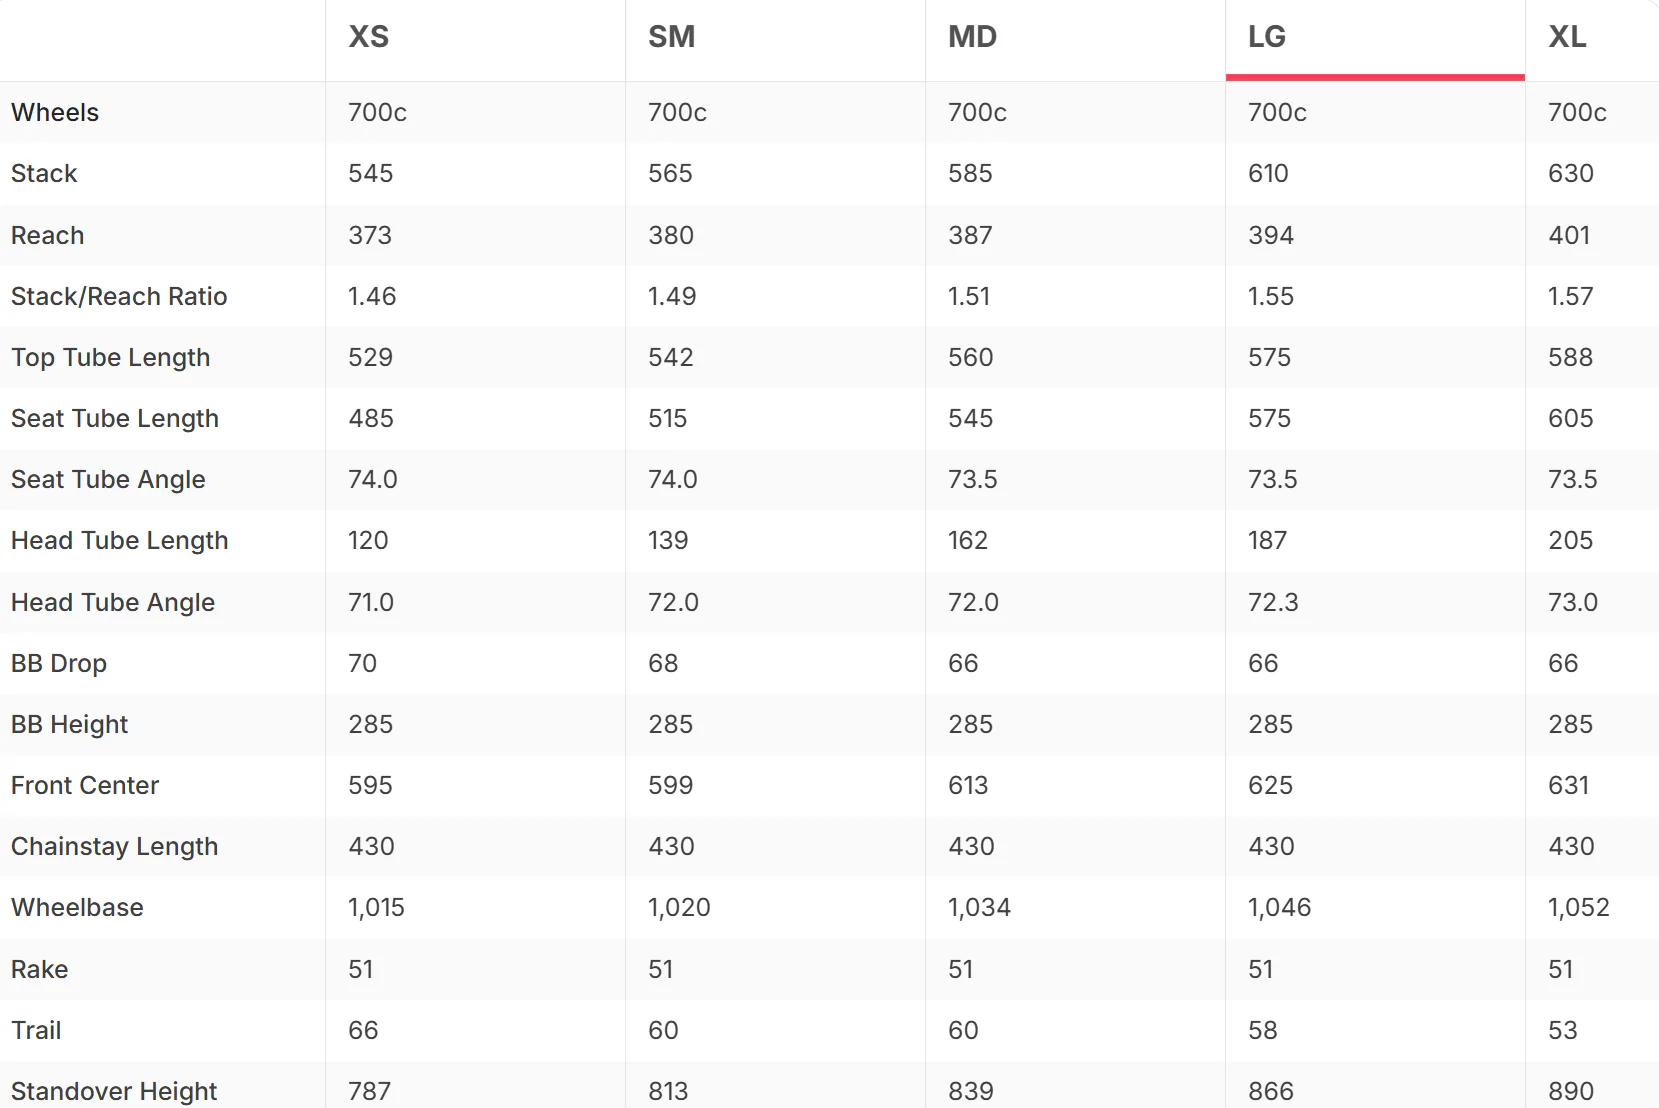The width and height of the screenshot is (1659, 1108).
Task: Click the SM Front Center value 599
Action: pos(670,786)
